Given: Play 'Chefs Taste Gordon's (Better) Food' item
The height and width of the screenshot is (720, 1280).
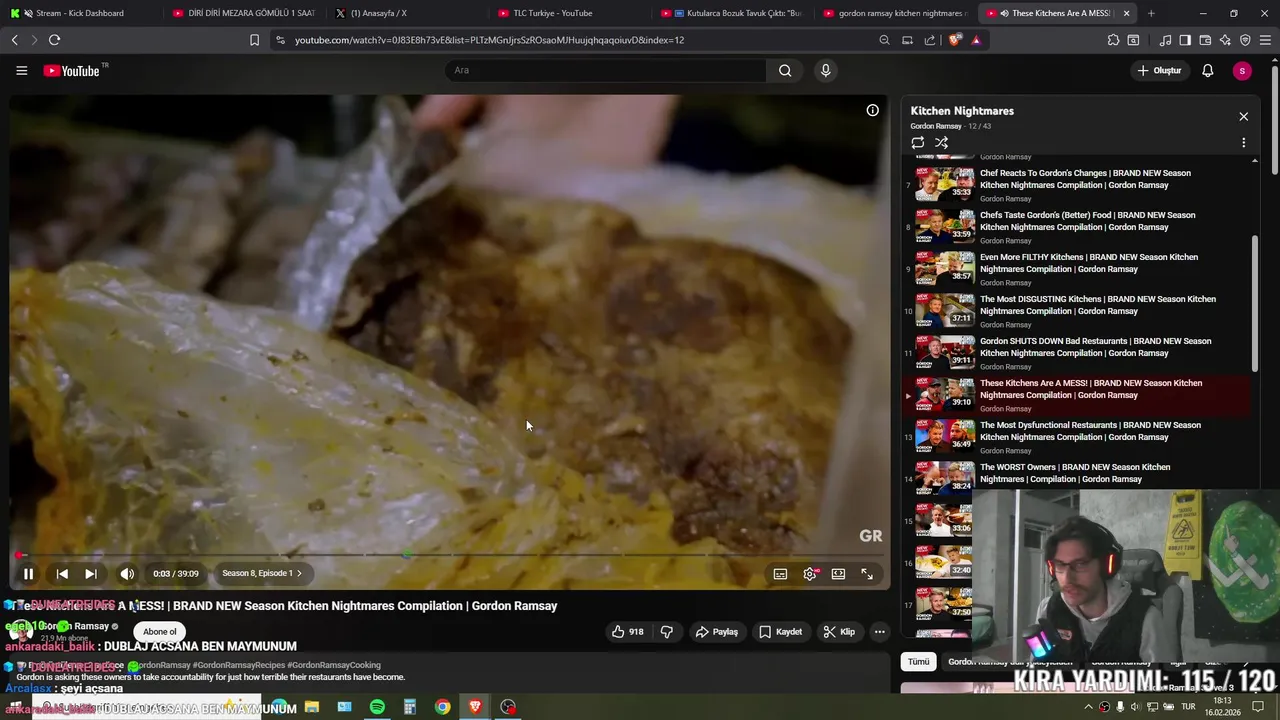Looking at the screenshot, I should 1076,227.
